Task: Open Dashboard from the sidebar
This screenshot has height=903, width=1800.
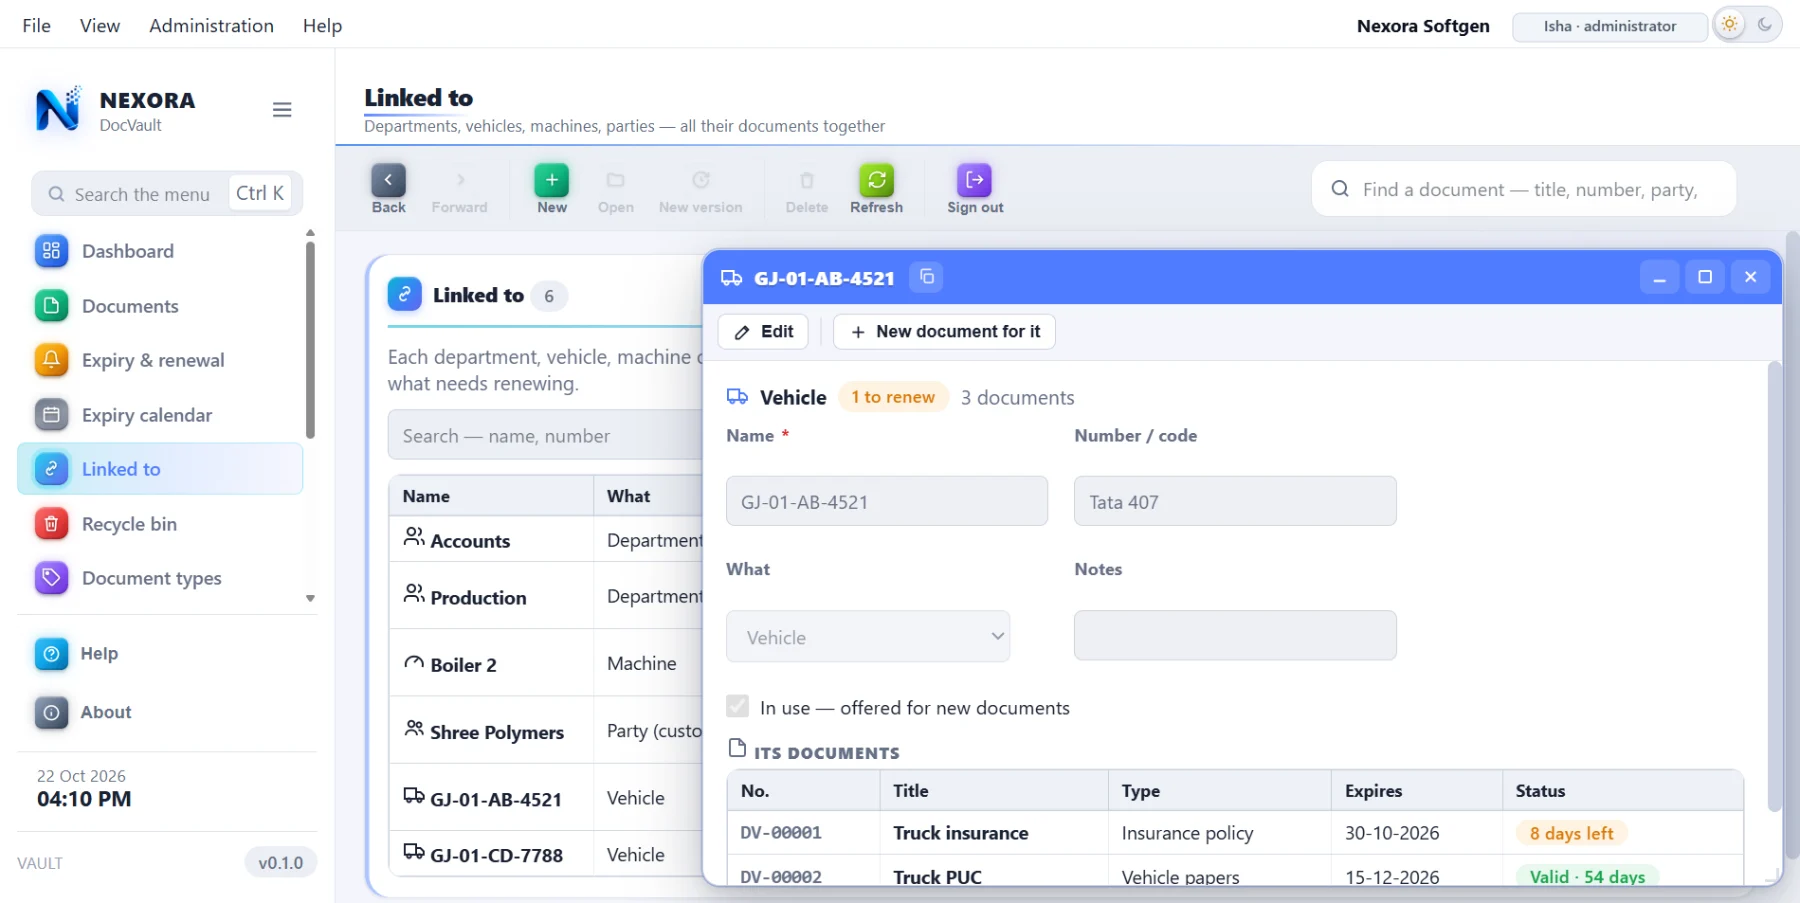Action: click(x=160, y=251)
